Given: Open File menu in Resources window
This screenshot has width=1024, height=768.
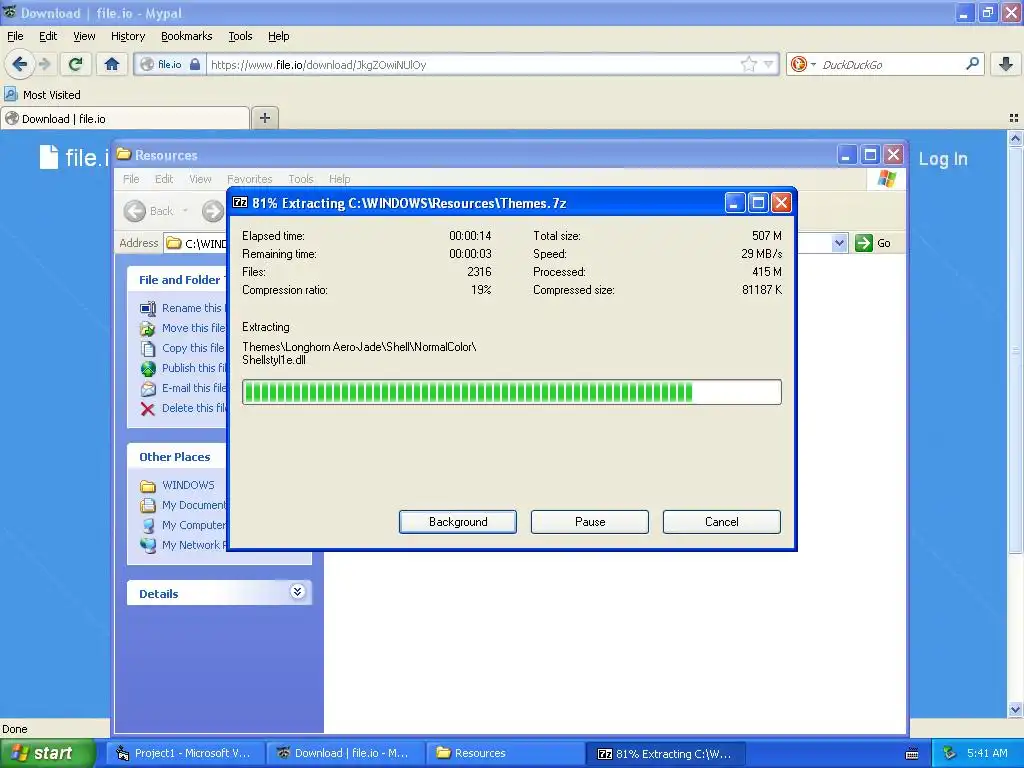Looking at the screenshot, I should [131, 179].
